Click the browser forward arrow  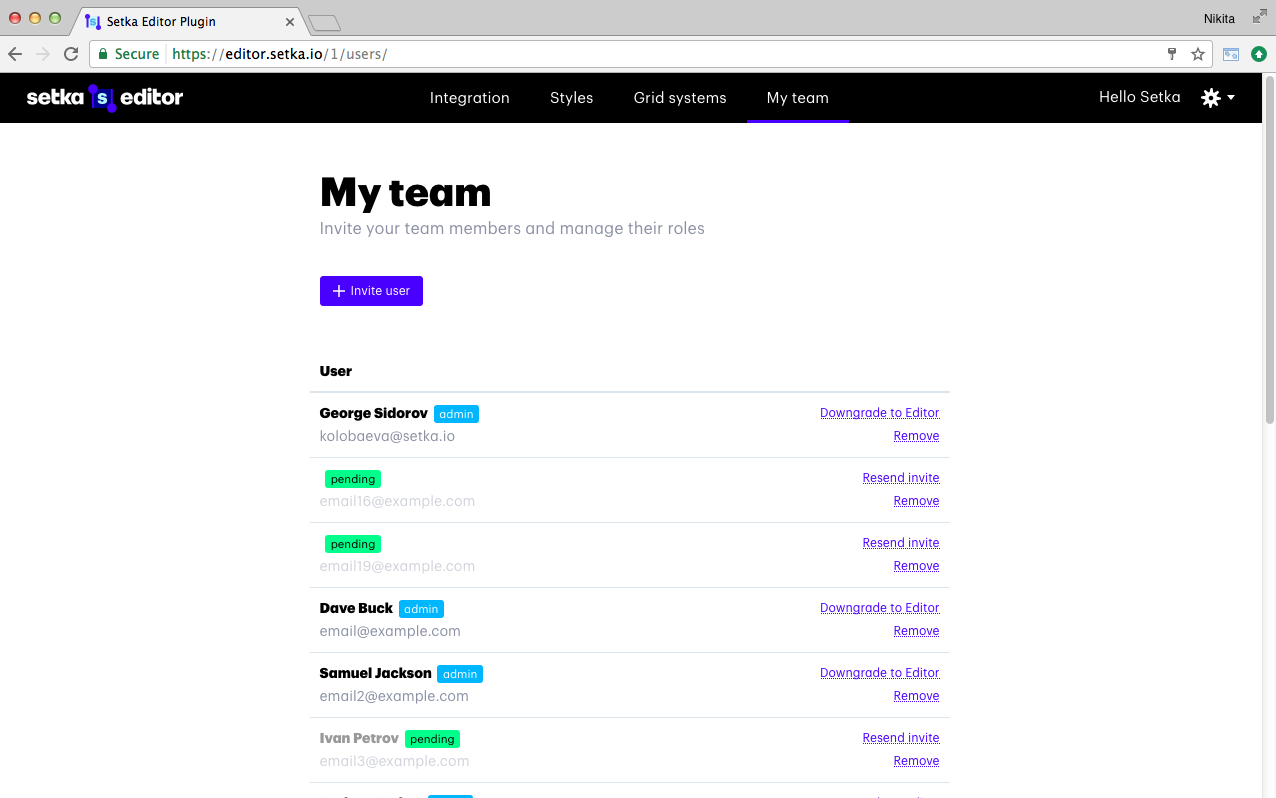click(43, 54)
